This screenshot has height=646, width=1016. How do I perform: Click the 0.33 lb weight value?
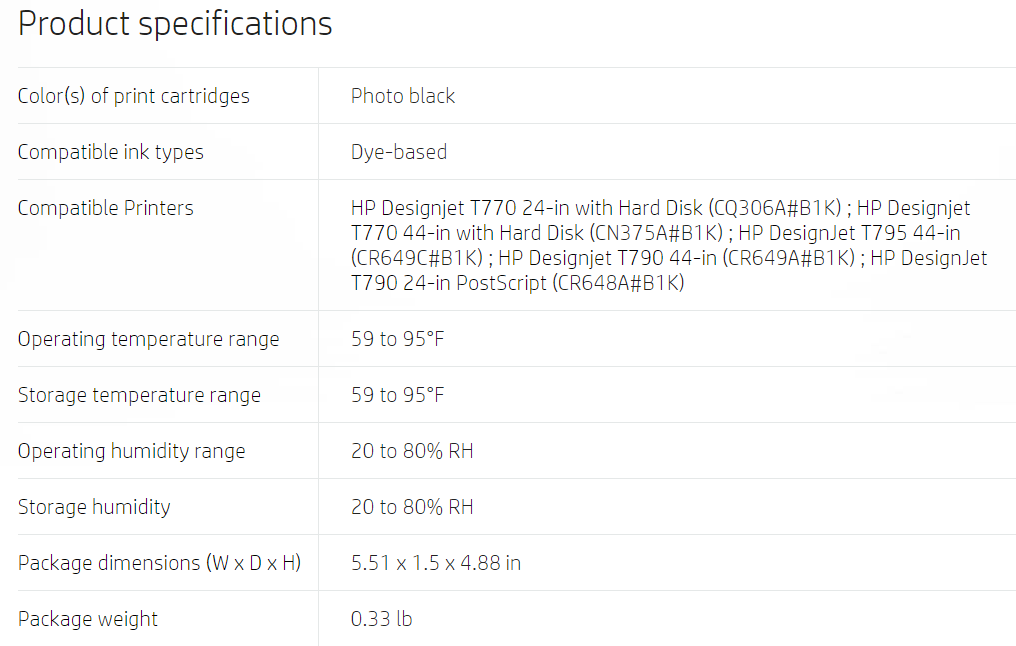pyautogui.click(x=381, y=619)
